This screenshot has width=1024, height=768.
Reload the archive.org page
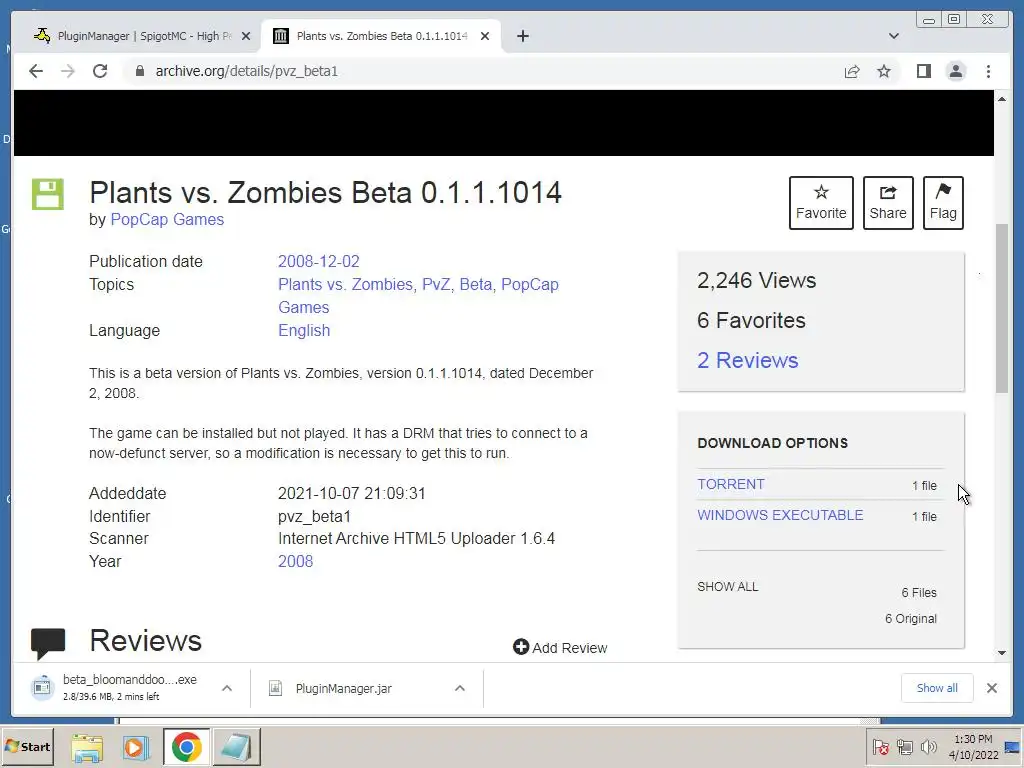(100, 71)
